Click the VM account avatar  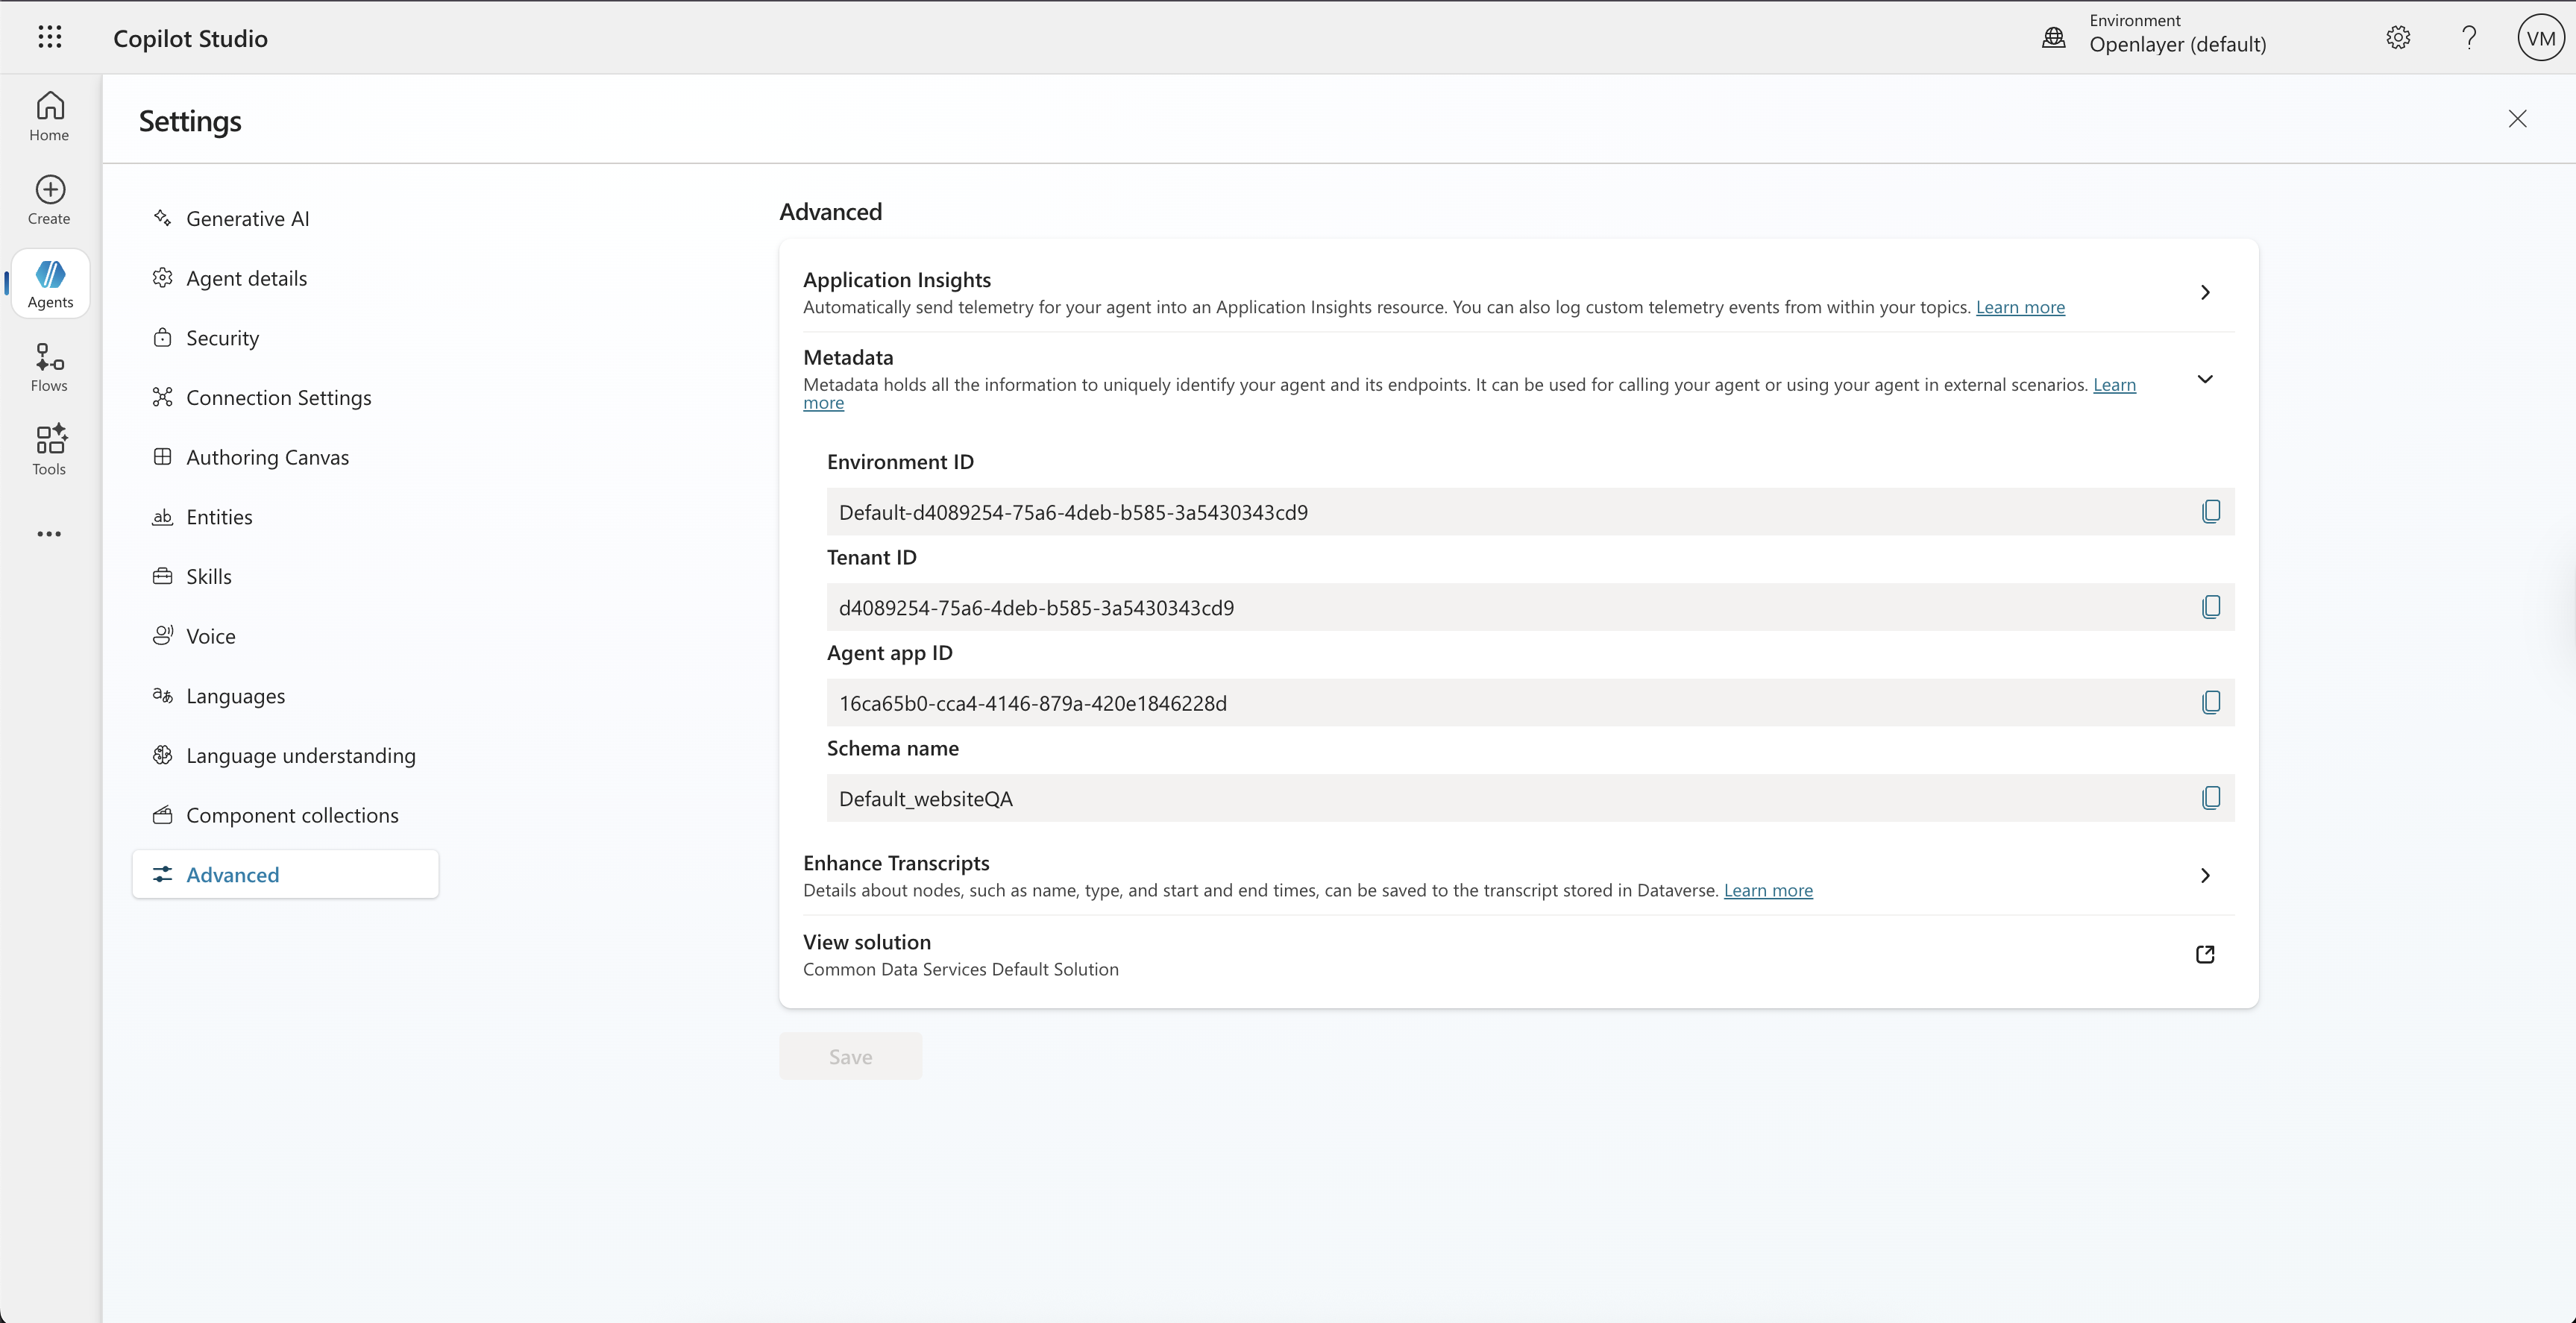[2540, 37]
